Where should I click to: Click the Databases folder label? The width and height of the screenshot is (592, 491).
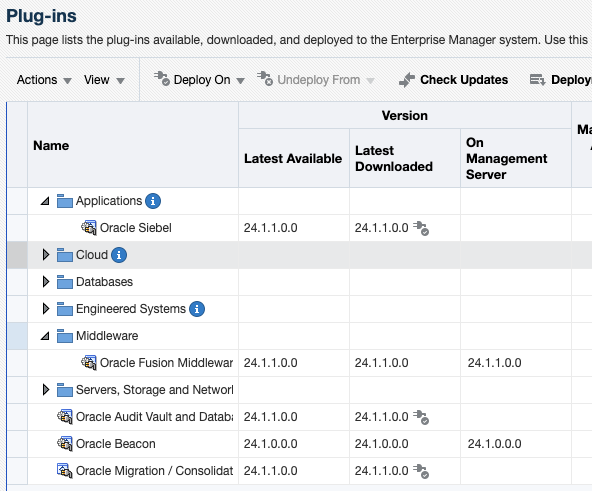click(104, 282)
